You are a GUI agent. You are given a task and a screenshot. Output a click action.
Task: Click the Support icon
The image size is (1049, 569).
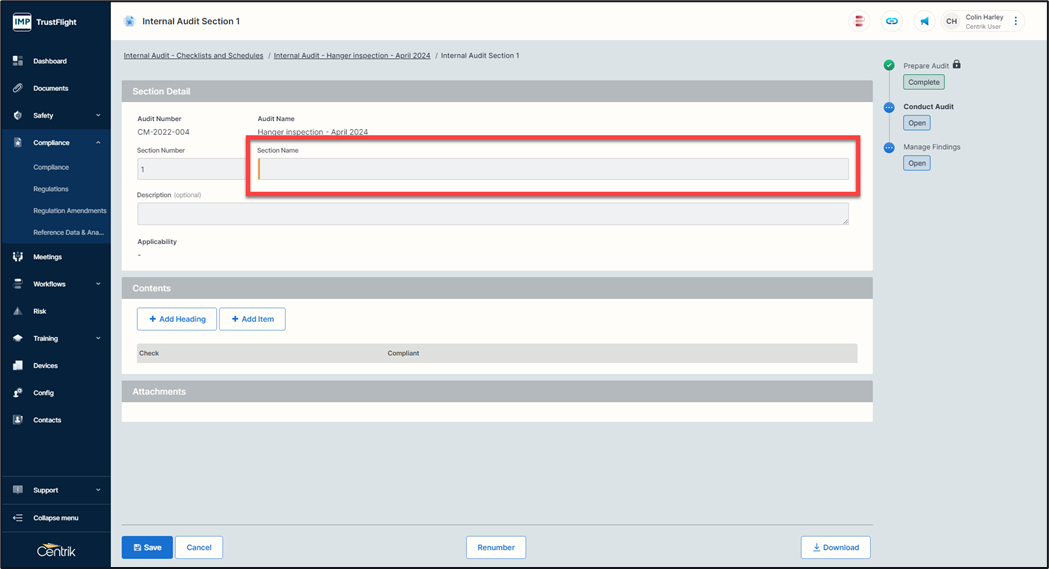click(18, 490)
